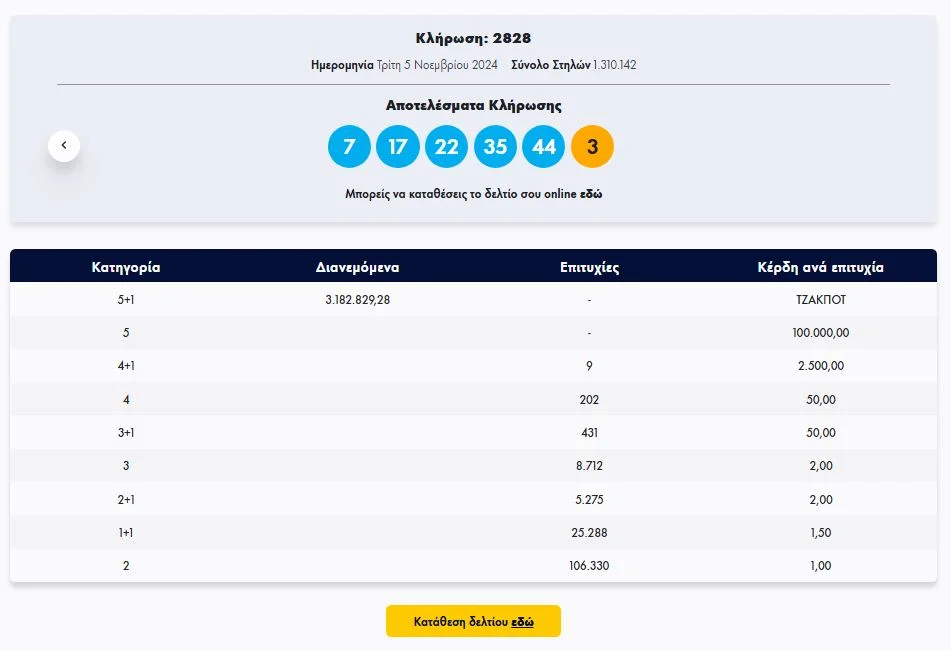Click the previous draw arrow button
The width and height of the screenshot is (951, 650).
(64, 146)
